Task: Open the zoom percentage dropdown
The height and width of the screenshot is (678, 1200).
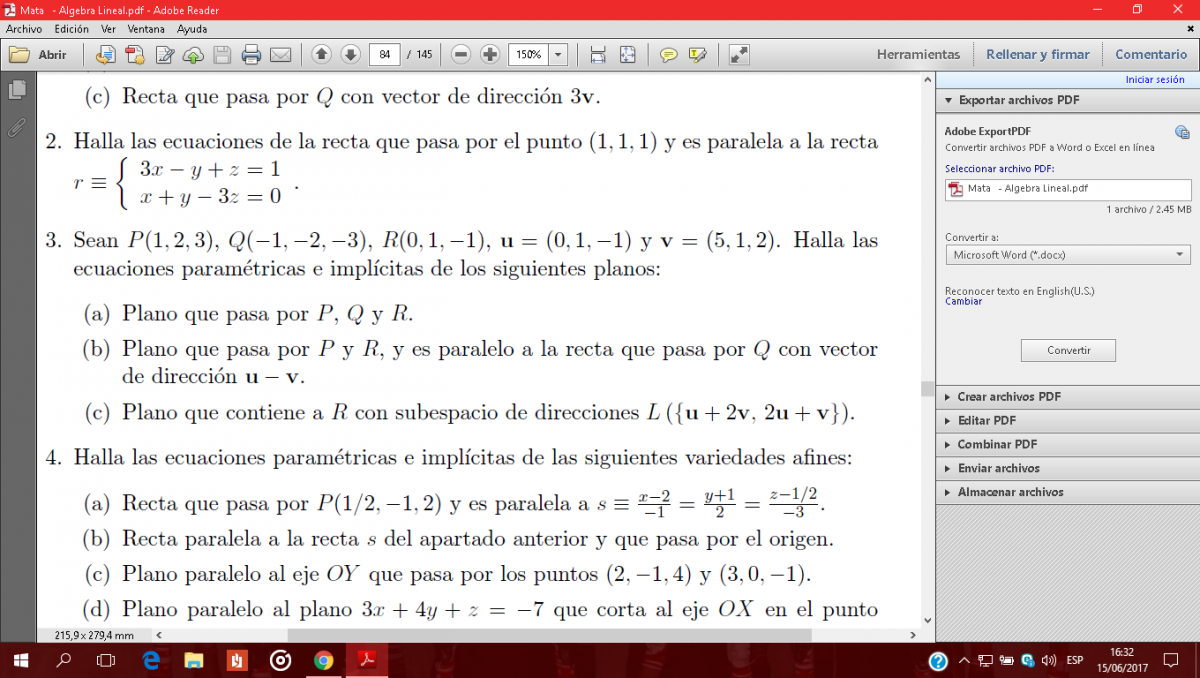Action: [x=558, y=55]
